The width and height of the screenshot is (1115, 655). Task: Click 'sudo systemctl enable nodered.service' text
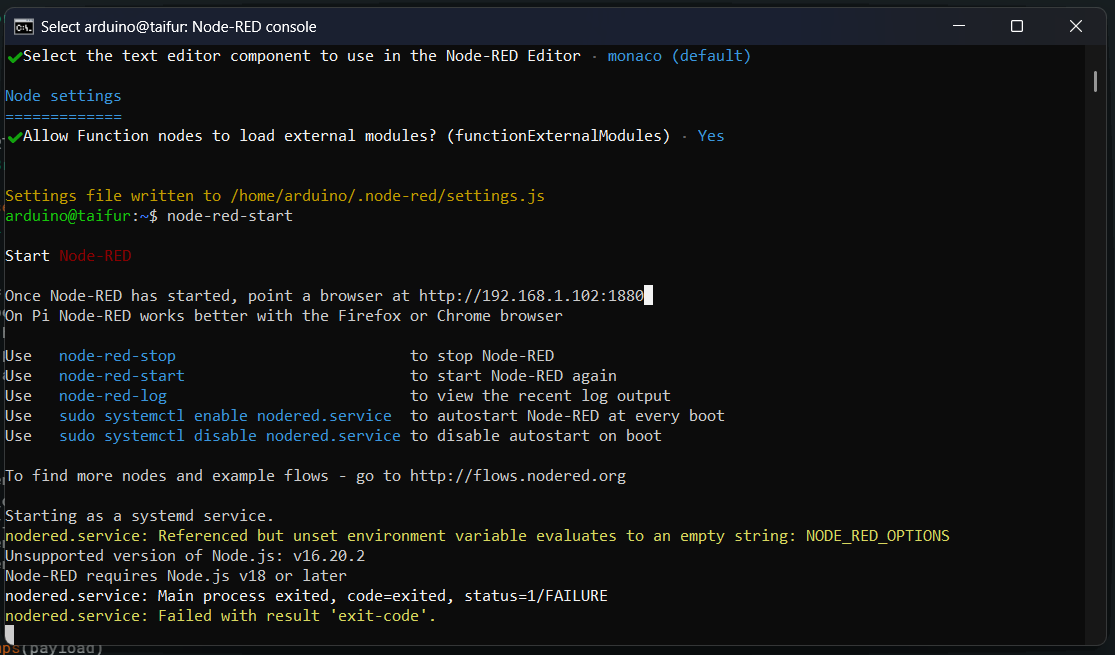[225, 415]
